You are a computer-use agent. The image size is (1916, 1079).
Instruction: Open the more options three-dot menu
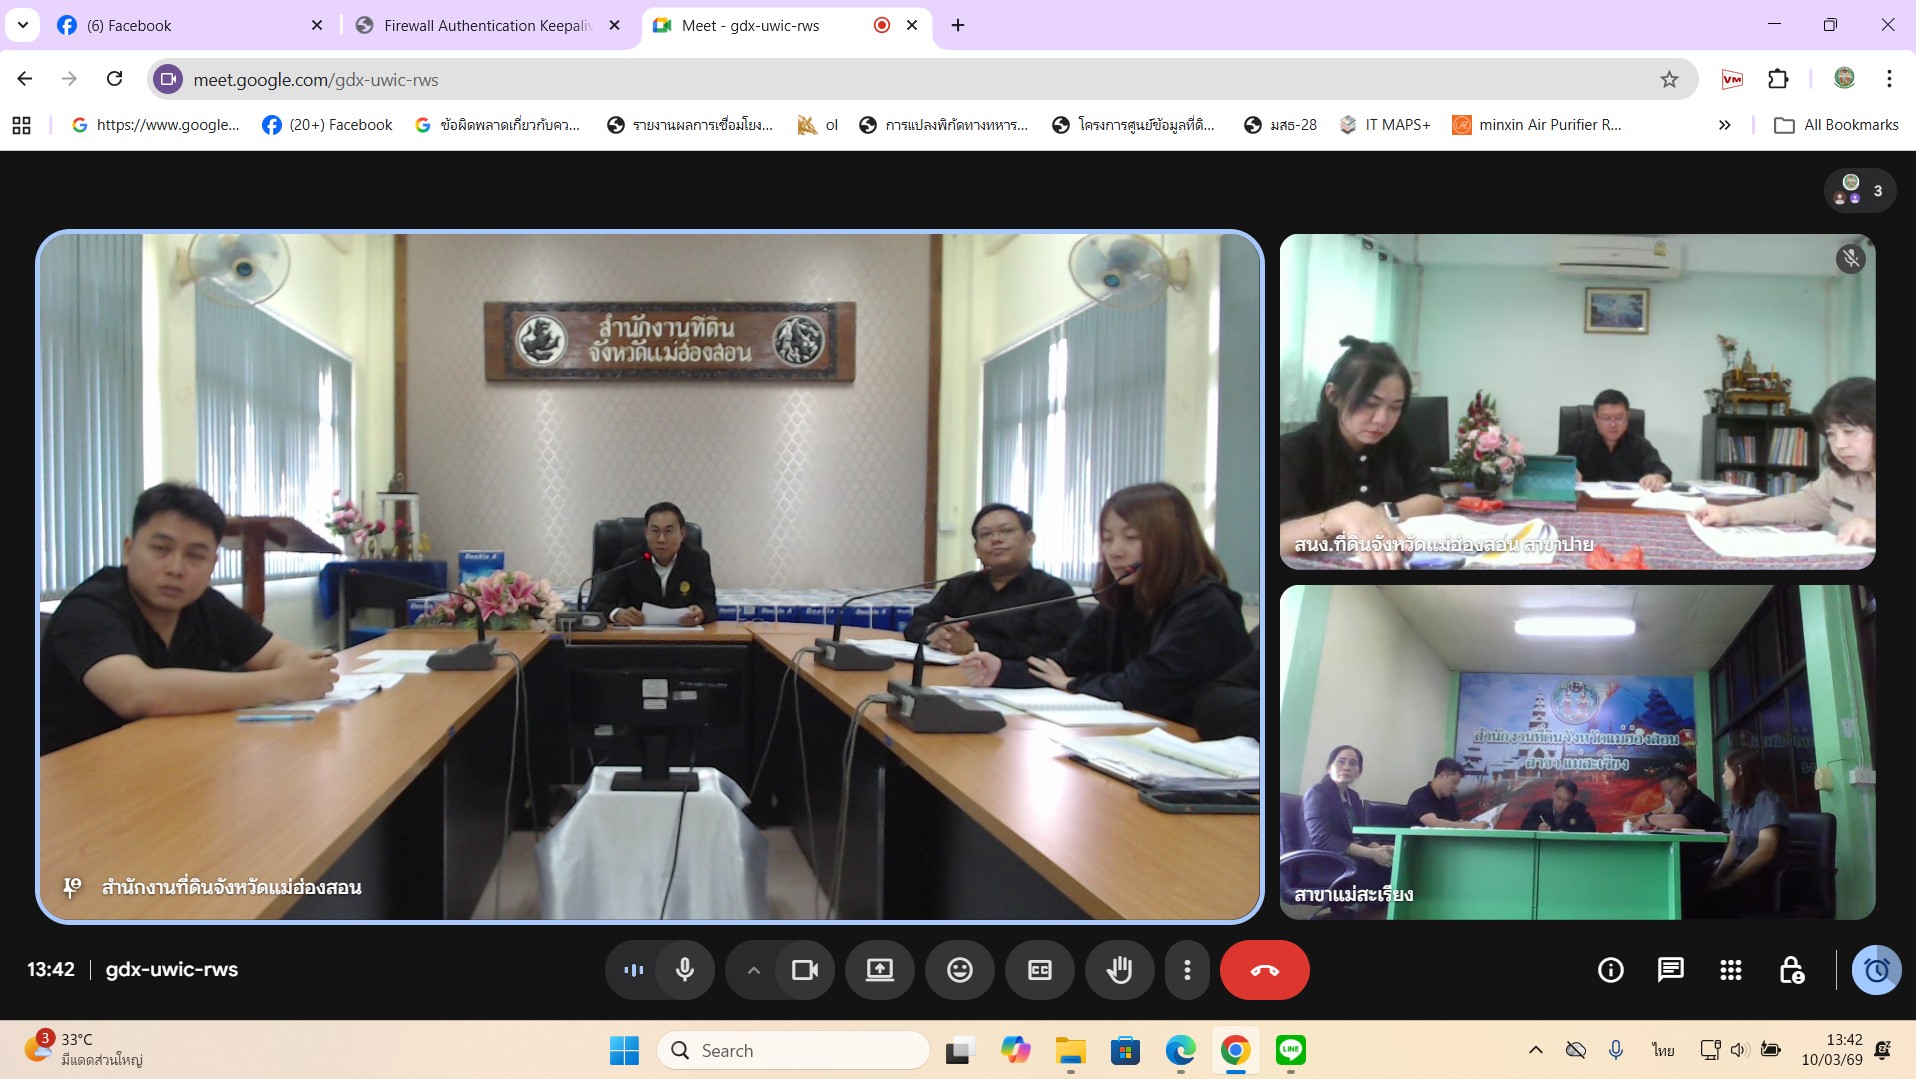point(1187,970)
